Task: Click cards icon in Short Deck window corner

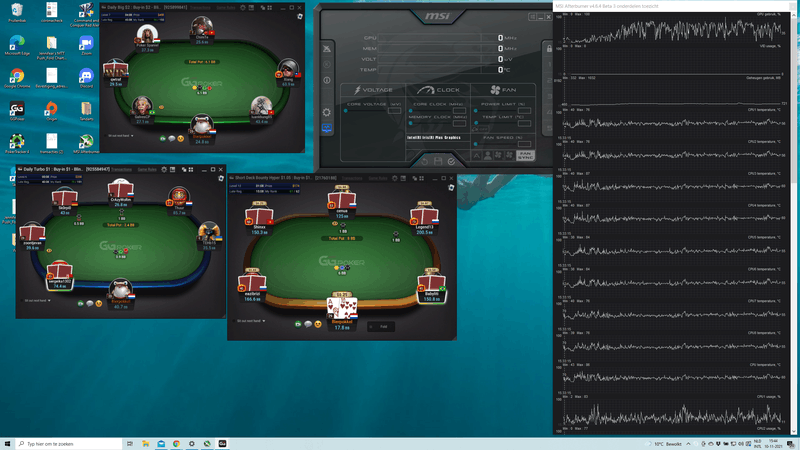Action: (x=451, y=188)
